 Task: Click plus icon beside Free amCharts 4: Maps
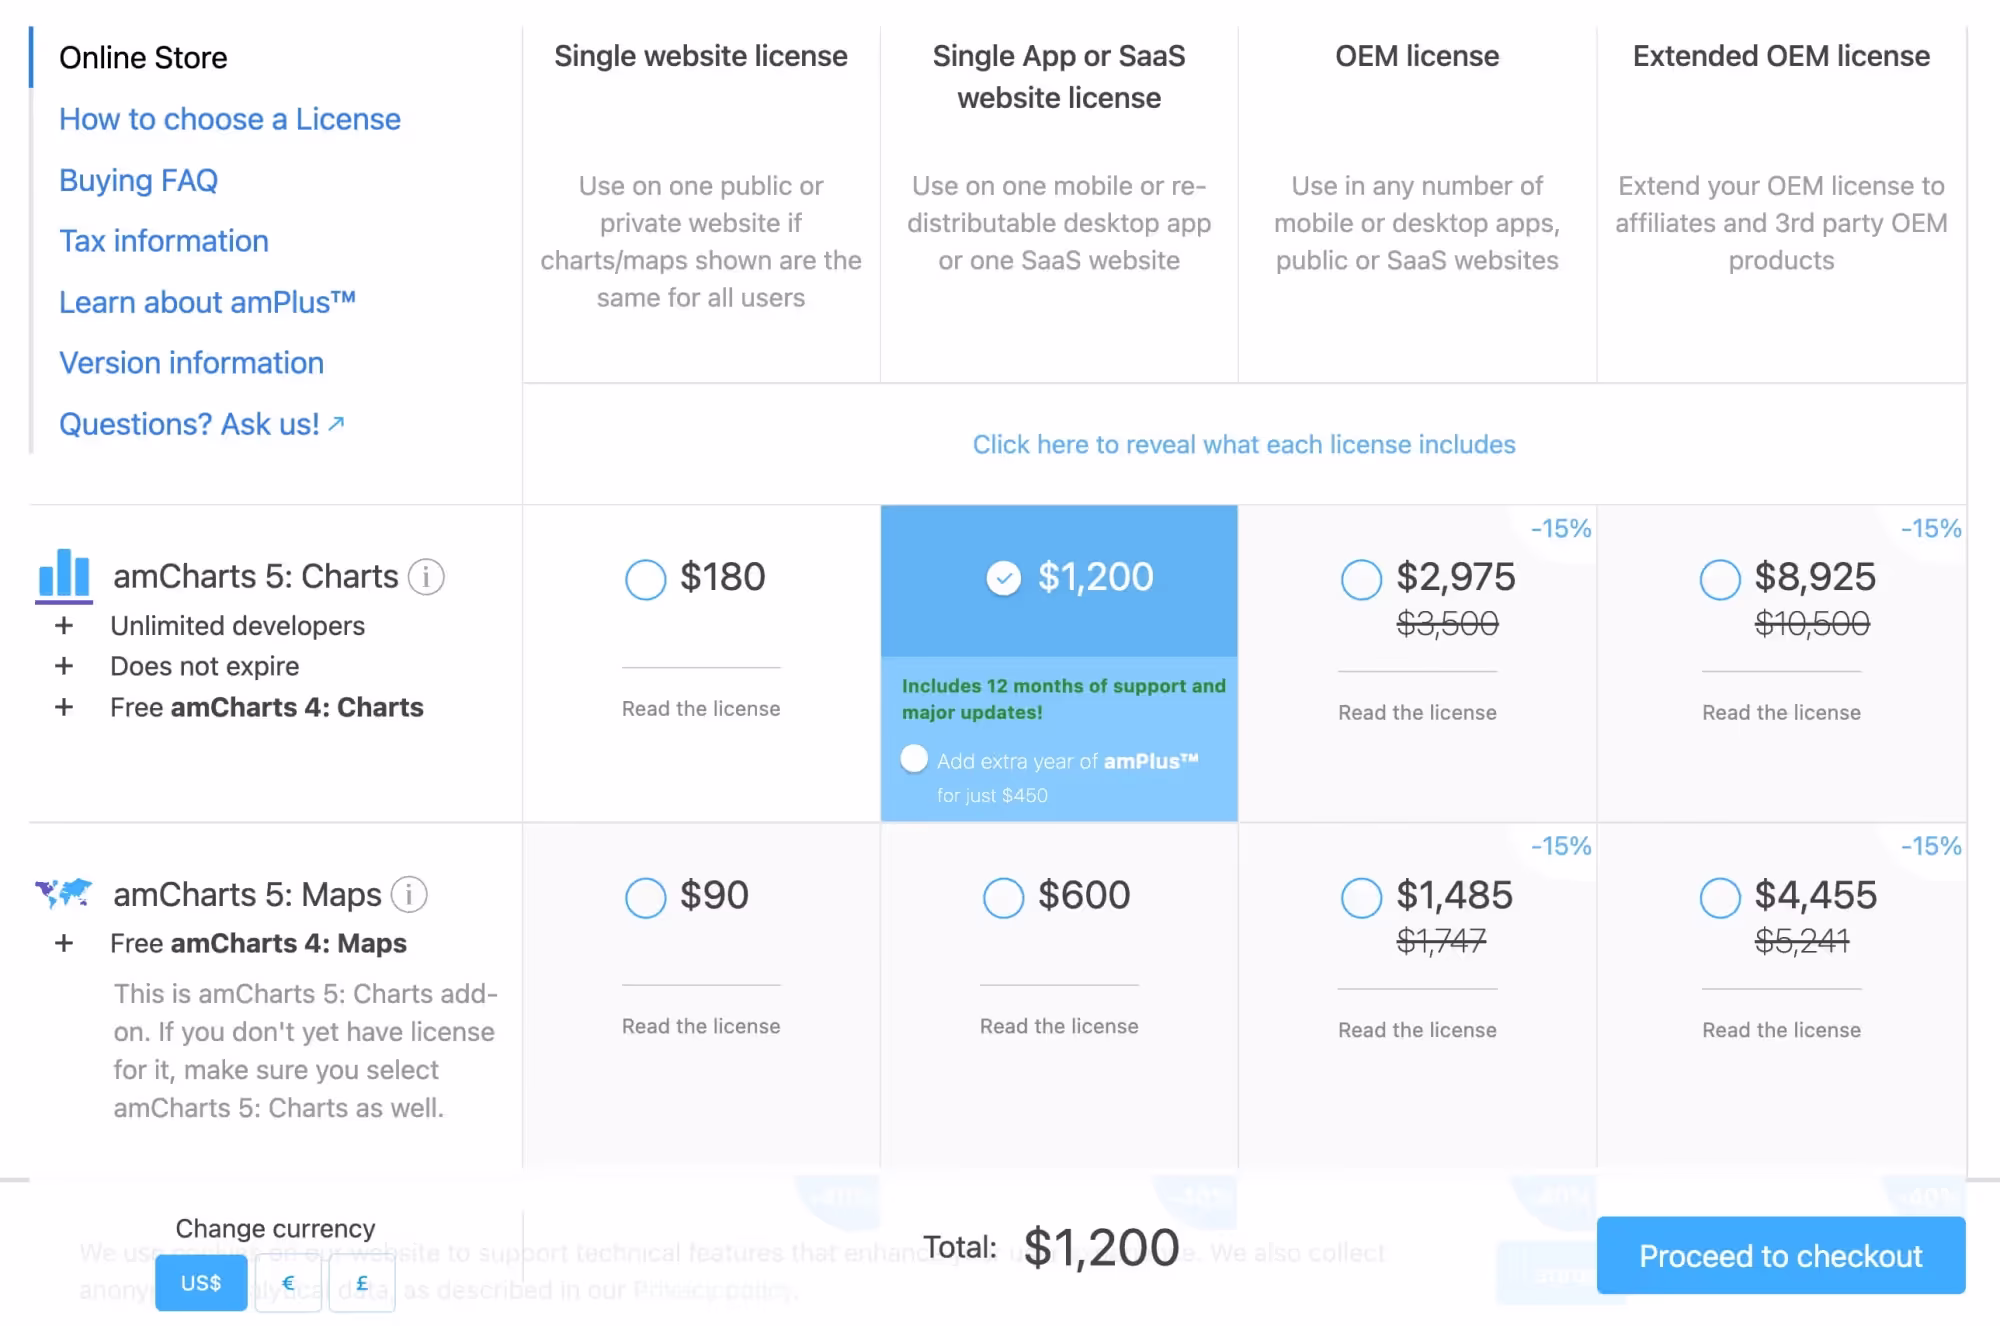coord(64,943)
